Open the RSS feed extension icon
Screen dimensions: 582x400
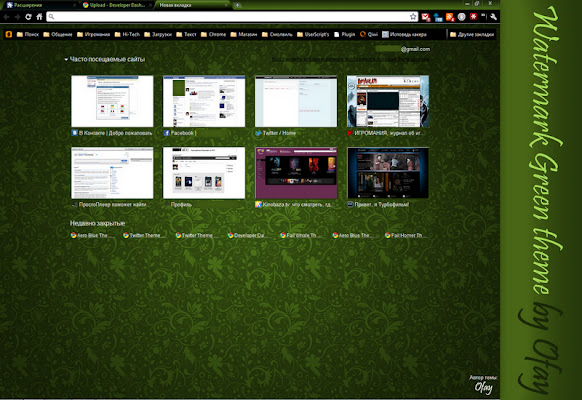point(450,17)
